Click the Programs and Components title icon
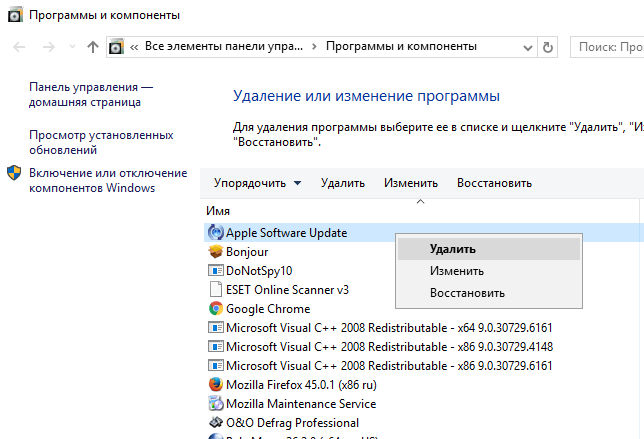 point(15,16)
